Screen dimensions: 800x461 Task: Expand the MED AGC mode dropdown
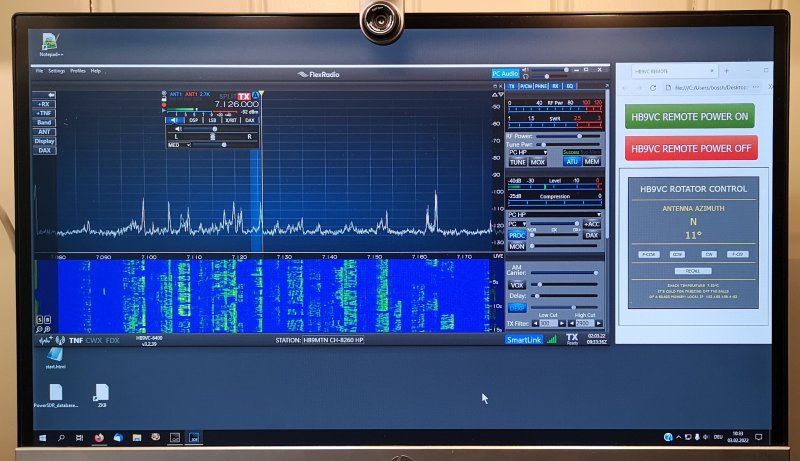(179, 145)
